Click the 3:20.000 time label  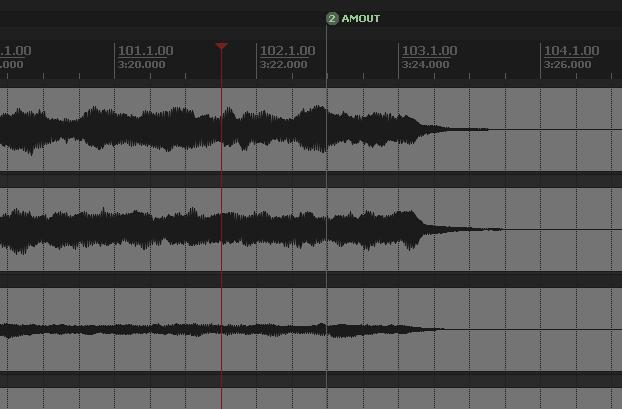[x=142, y=65]
